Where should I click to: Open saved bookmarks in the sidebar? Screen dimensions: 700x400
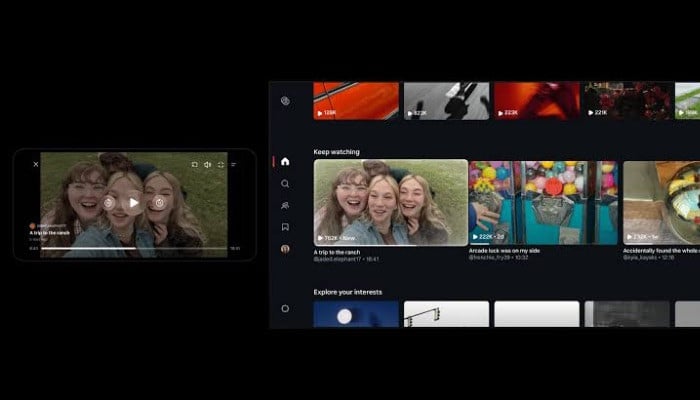coord(285,227)
